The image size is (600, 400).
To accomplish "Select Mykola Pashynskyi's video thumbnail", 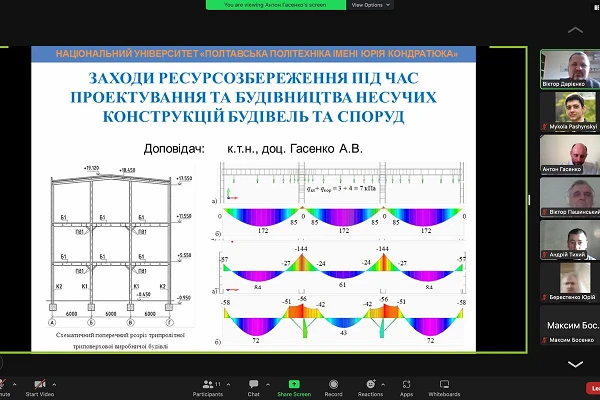I will pos(568,112).
